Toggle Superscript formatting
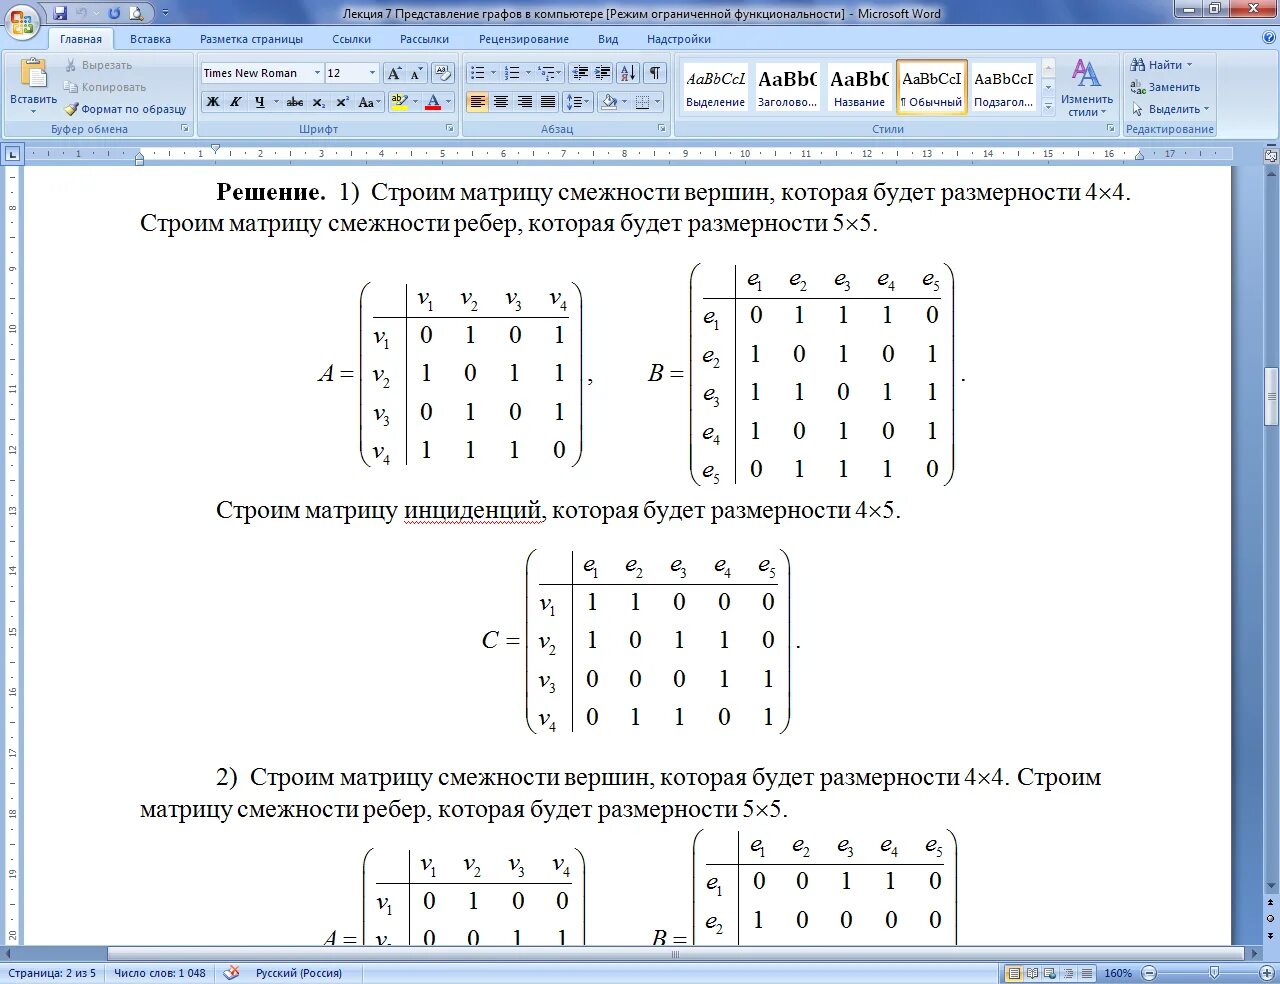The width and height of the screenshot is (1280, 984). [x=342, y=102]
